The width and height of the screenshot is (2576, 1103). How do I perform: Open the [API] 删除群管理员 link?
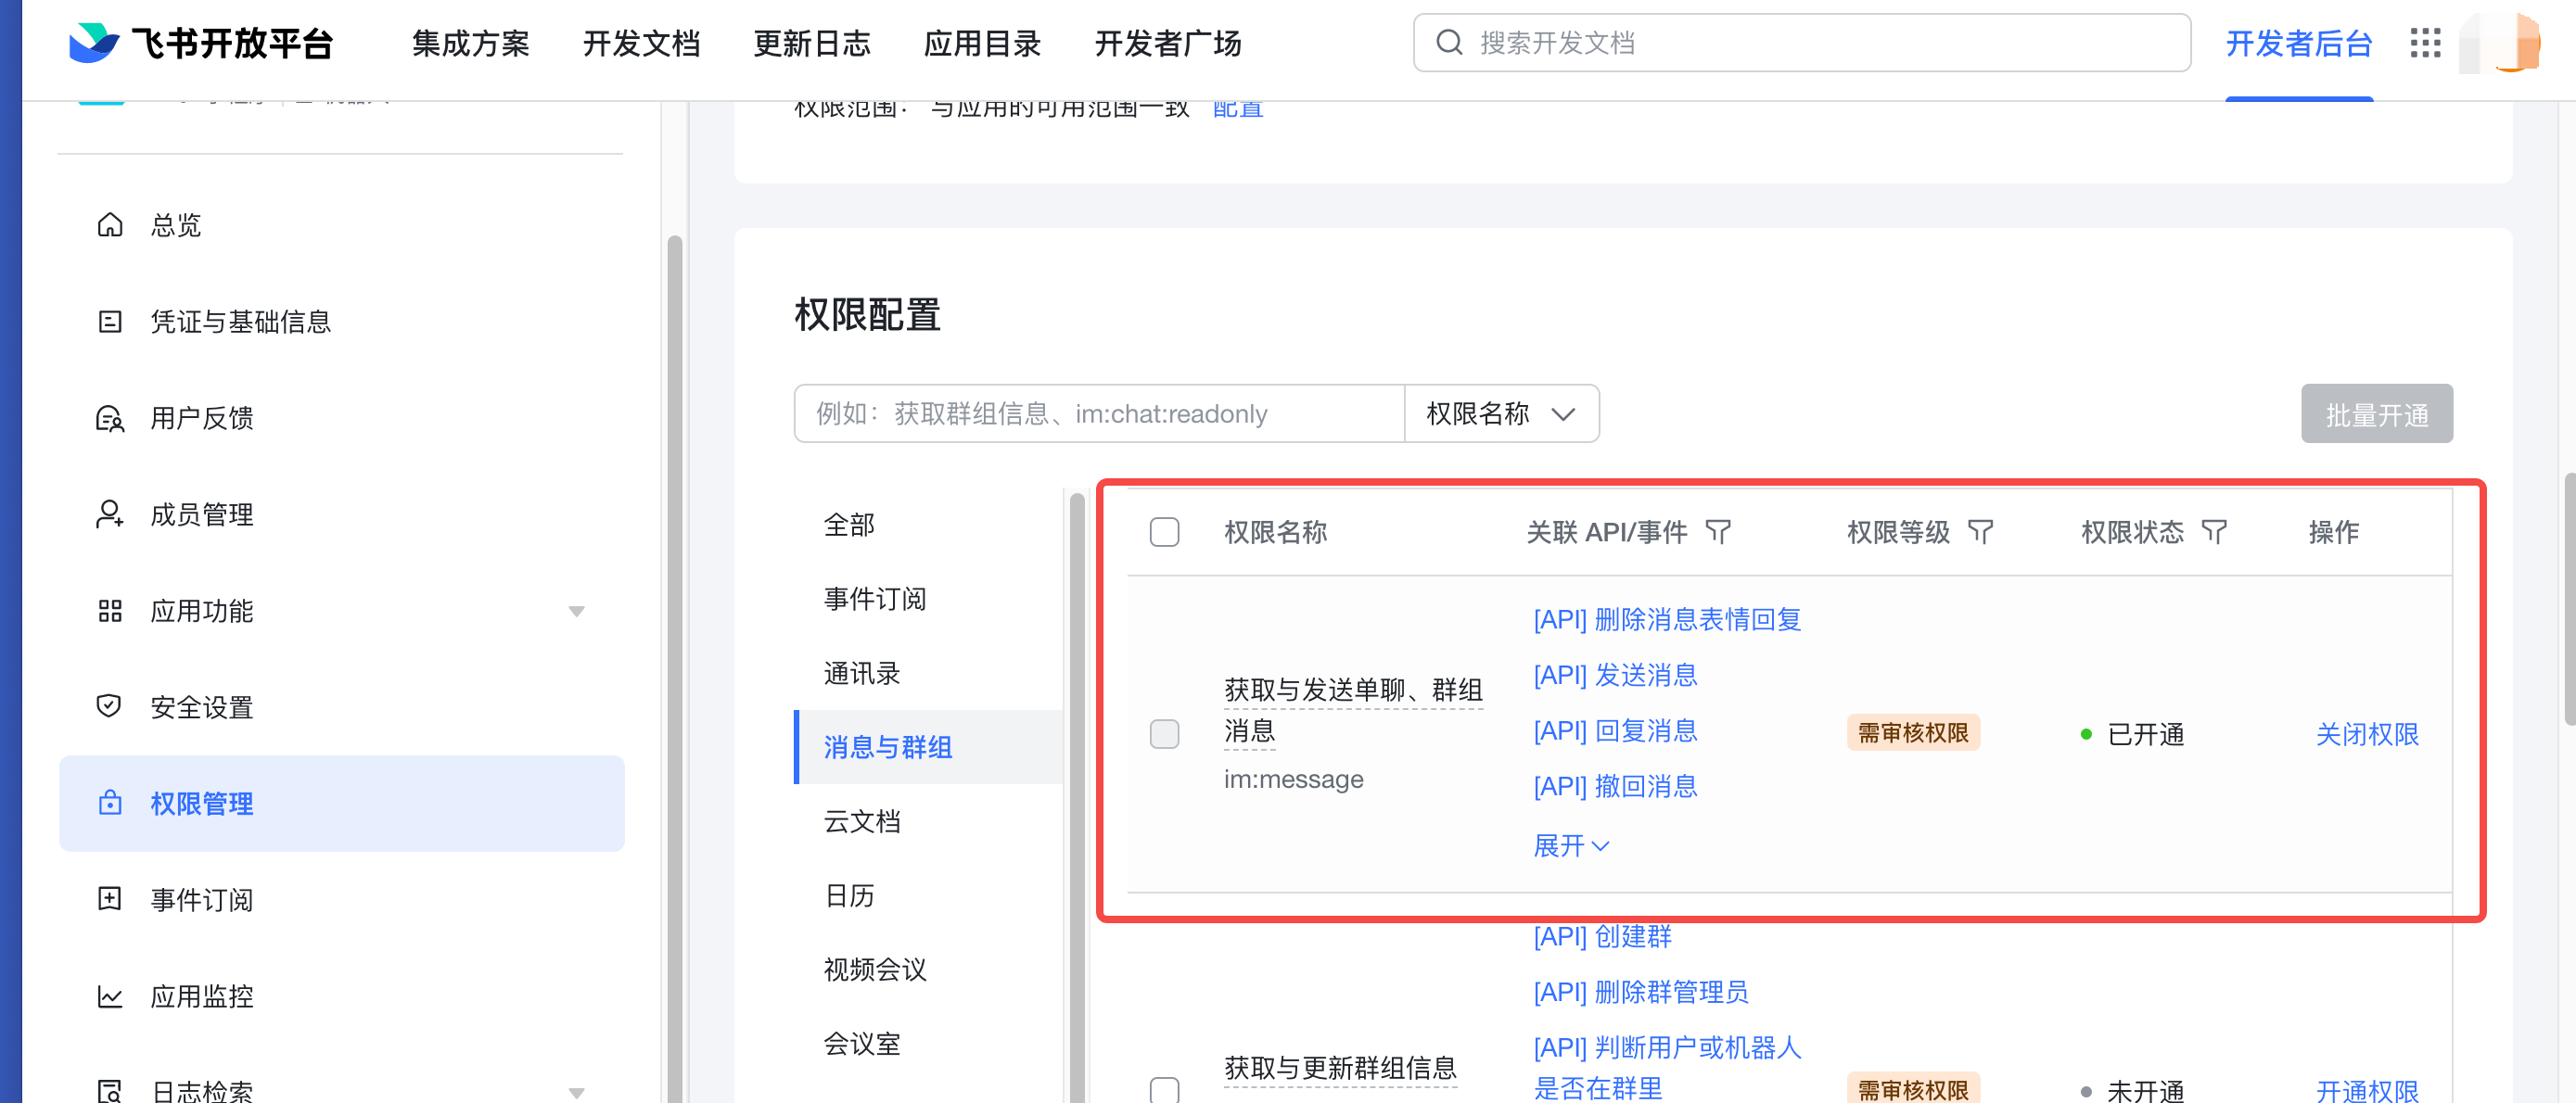(1640, 992)
